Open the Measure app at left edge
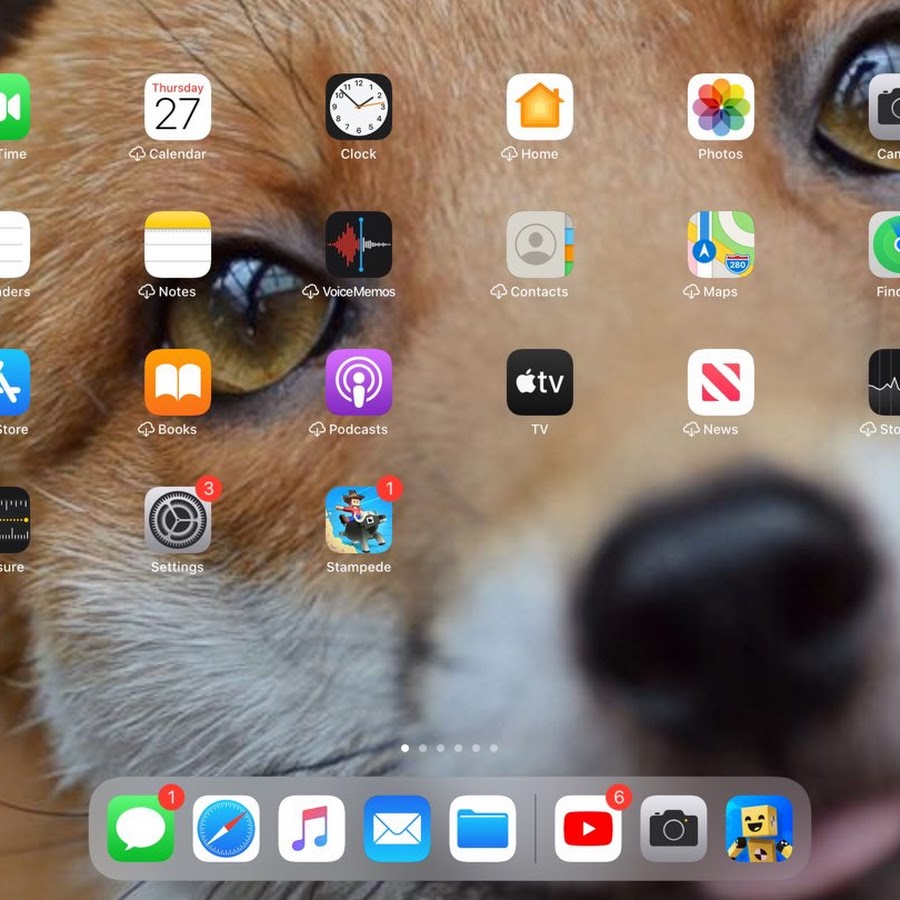The image size is (900, 900). click(x=14, y=520)
